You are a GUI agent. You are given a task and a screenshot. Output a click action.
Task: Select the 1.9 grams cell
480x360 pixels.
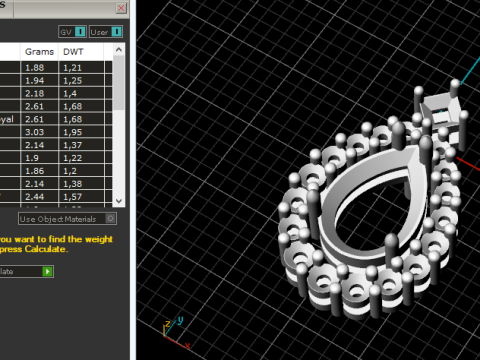pyautogui.click(x=39, y=158)
